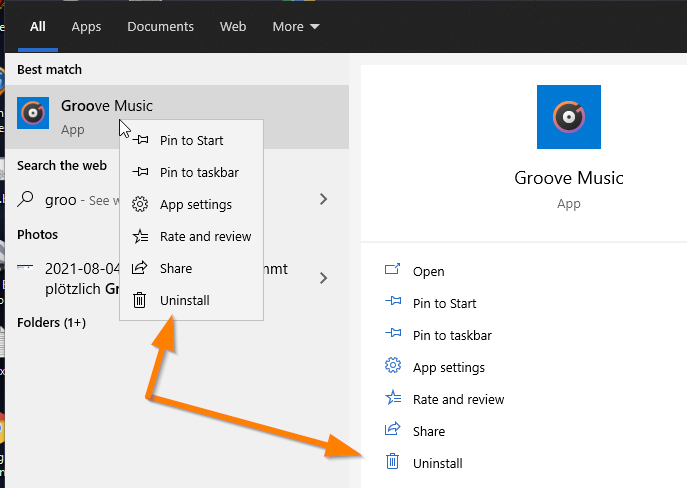The width and height of the screenshot is (687, 488).
Task: Expand the groo web search result arrow
Action: [323, 199]
